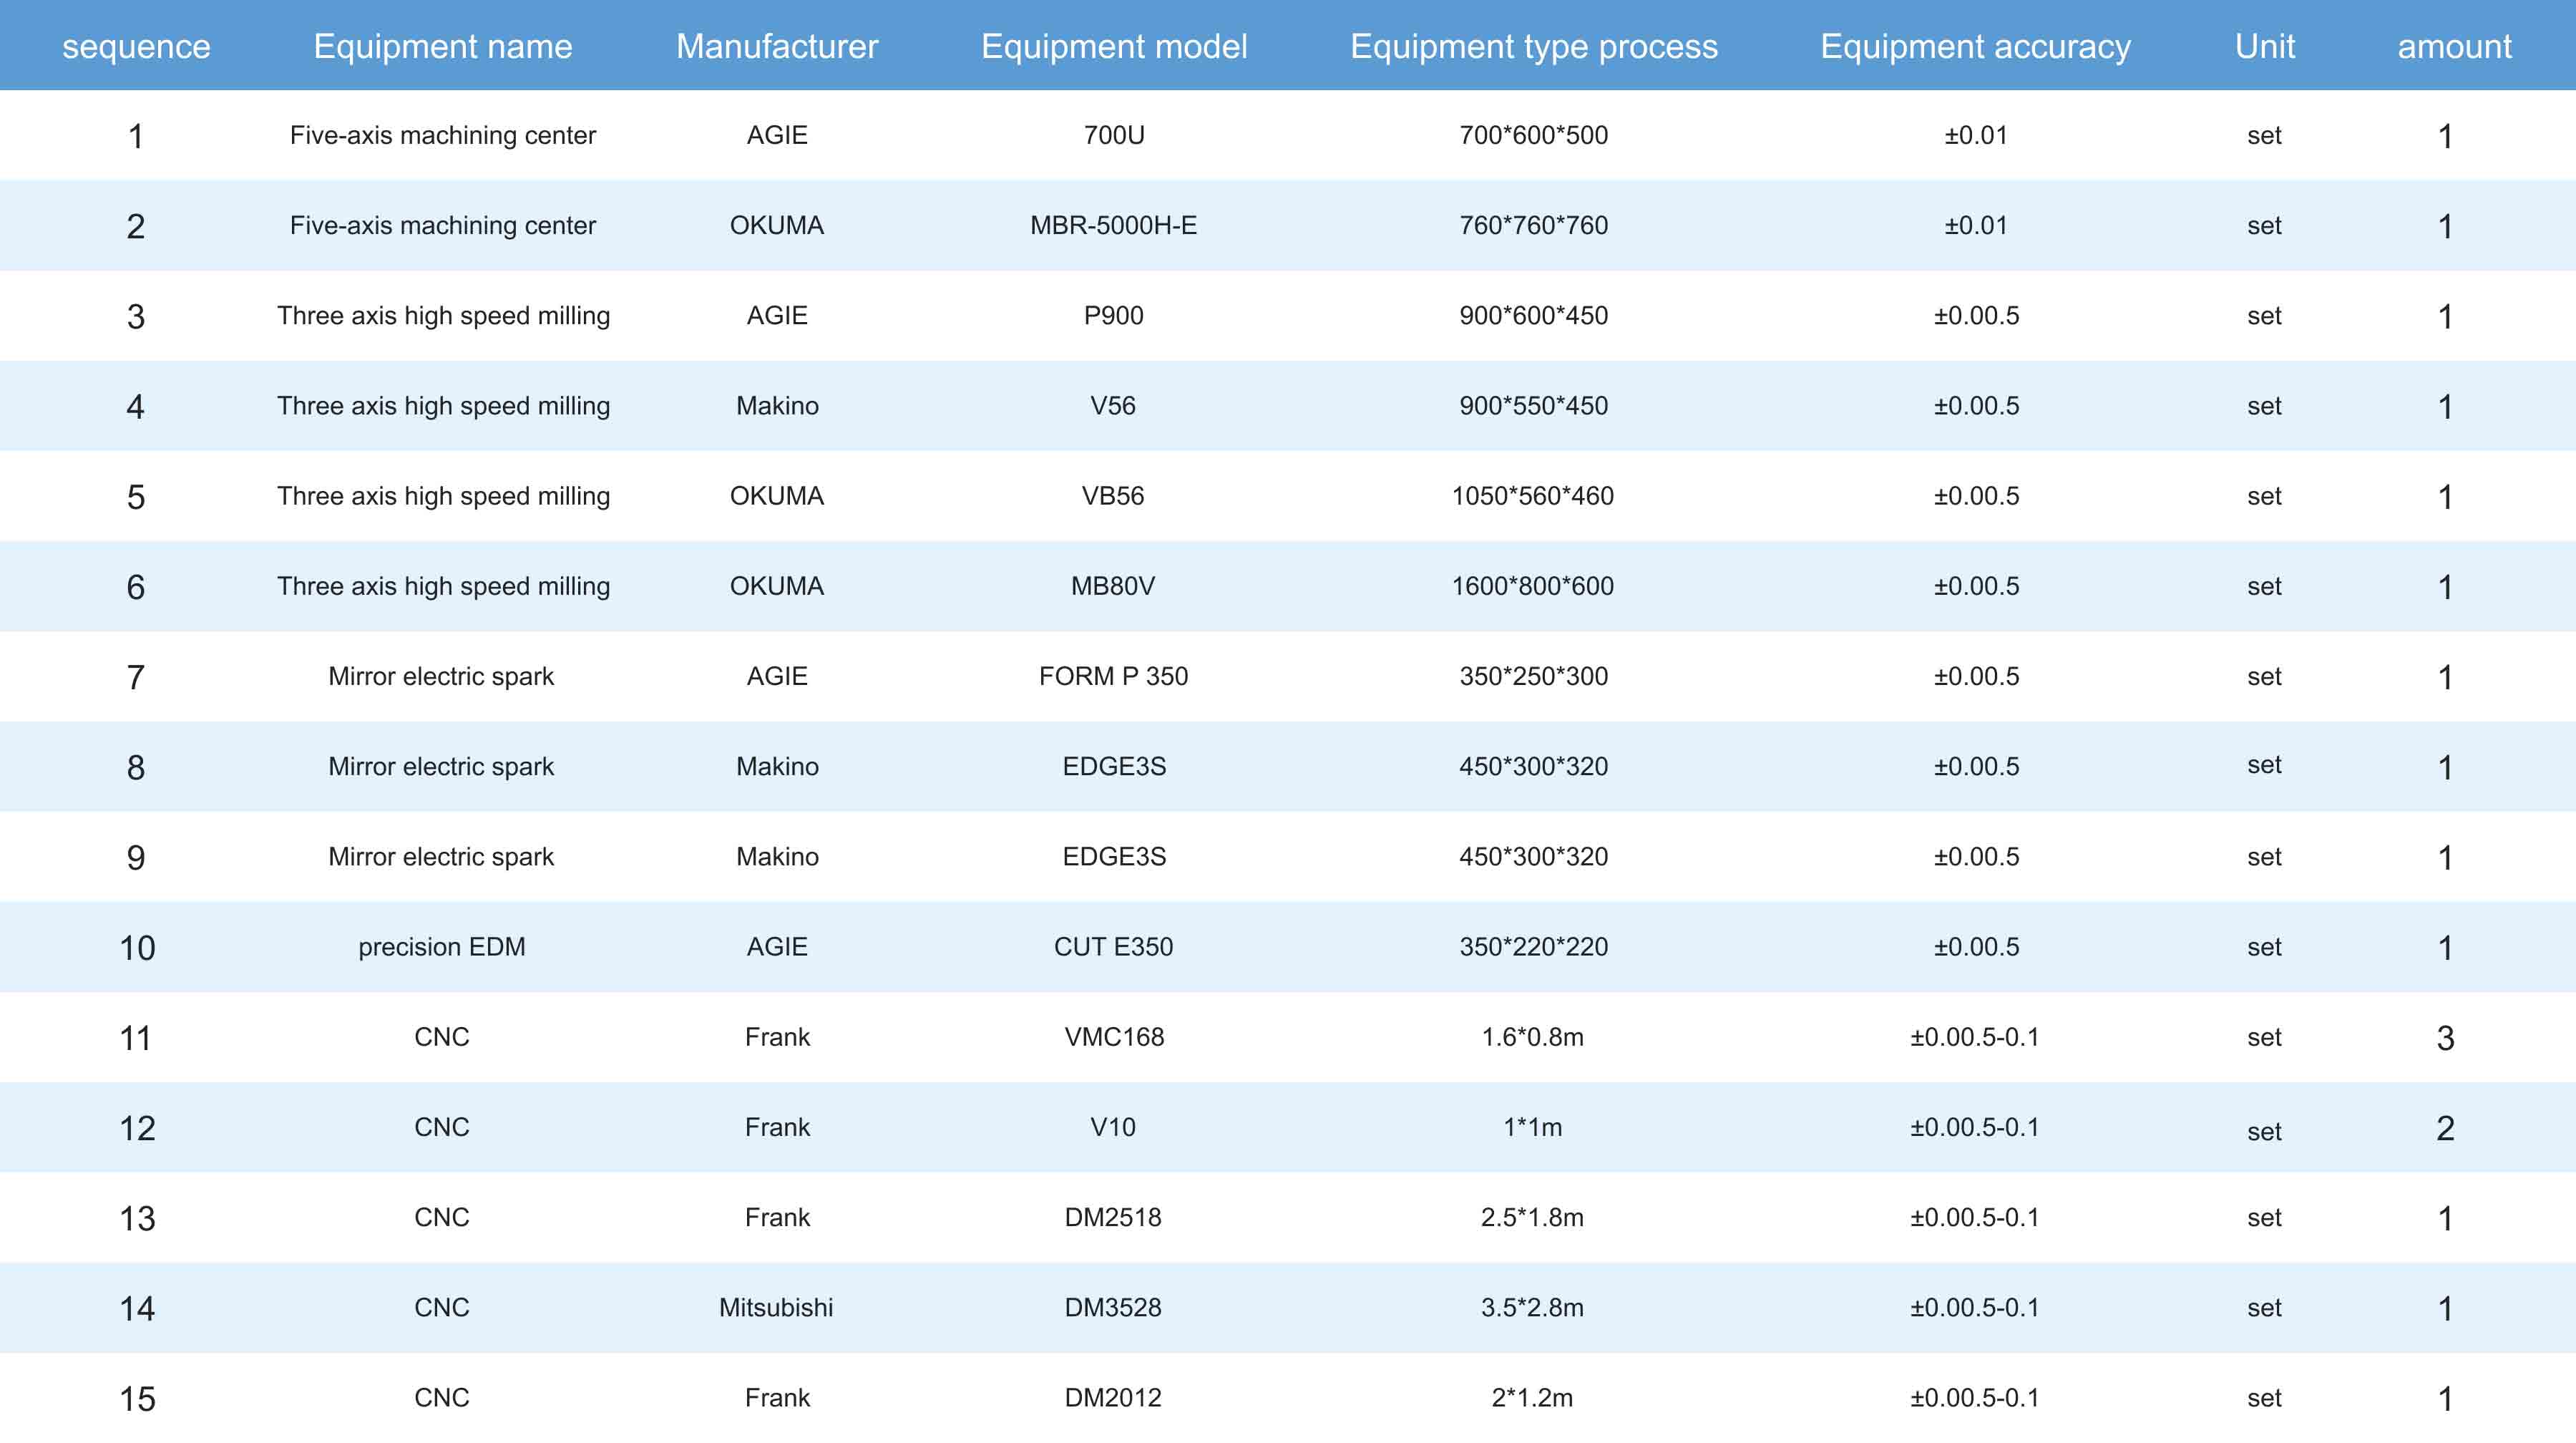Select the 'precision EDM' equipment name
The width and height of the screenshot is (2576, 1443).
coord(442,946)
